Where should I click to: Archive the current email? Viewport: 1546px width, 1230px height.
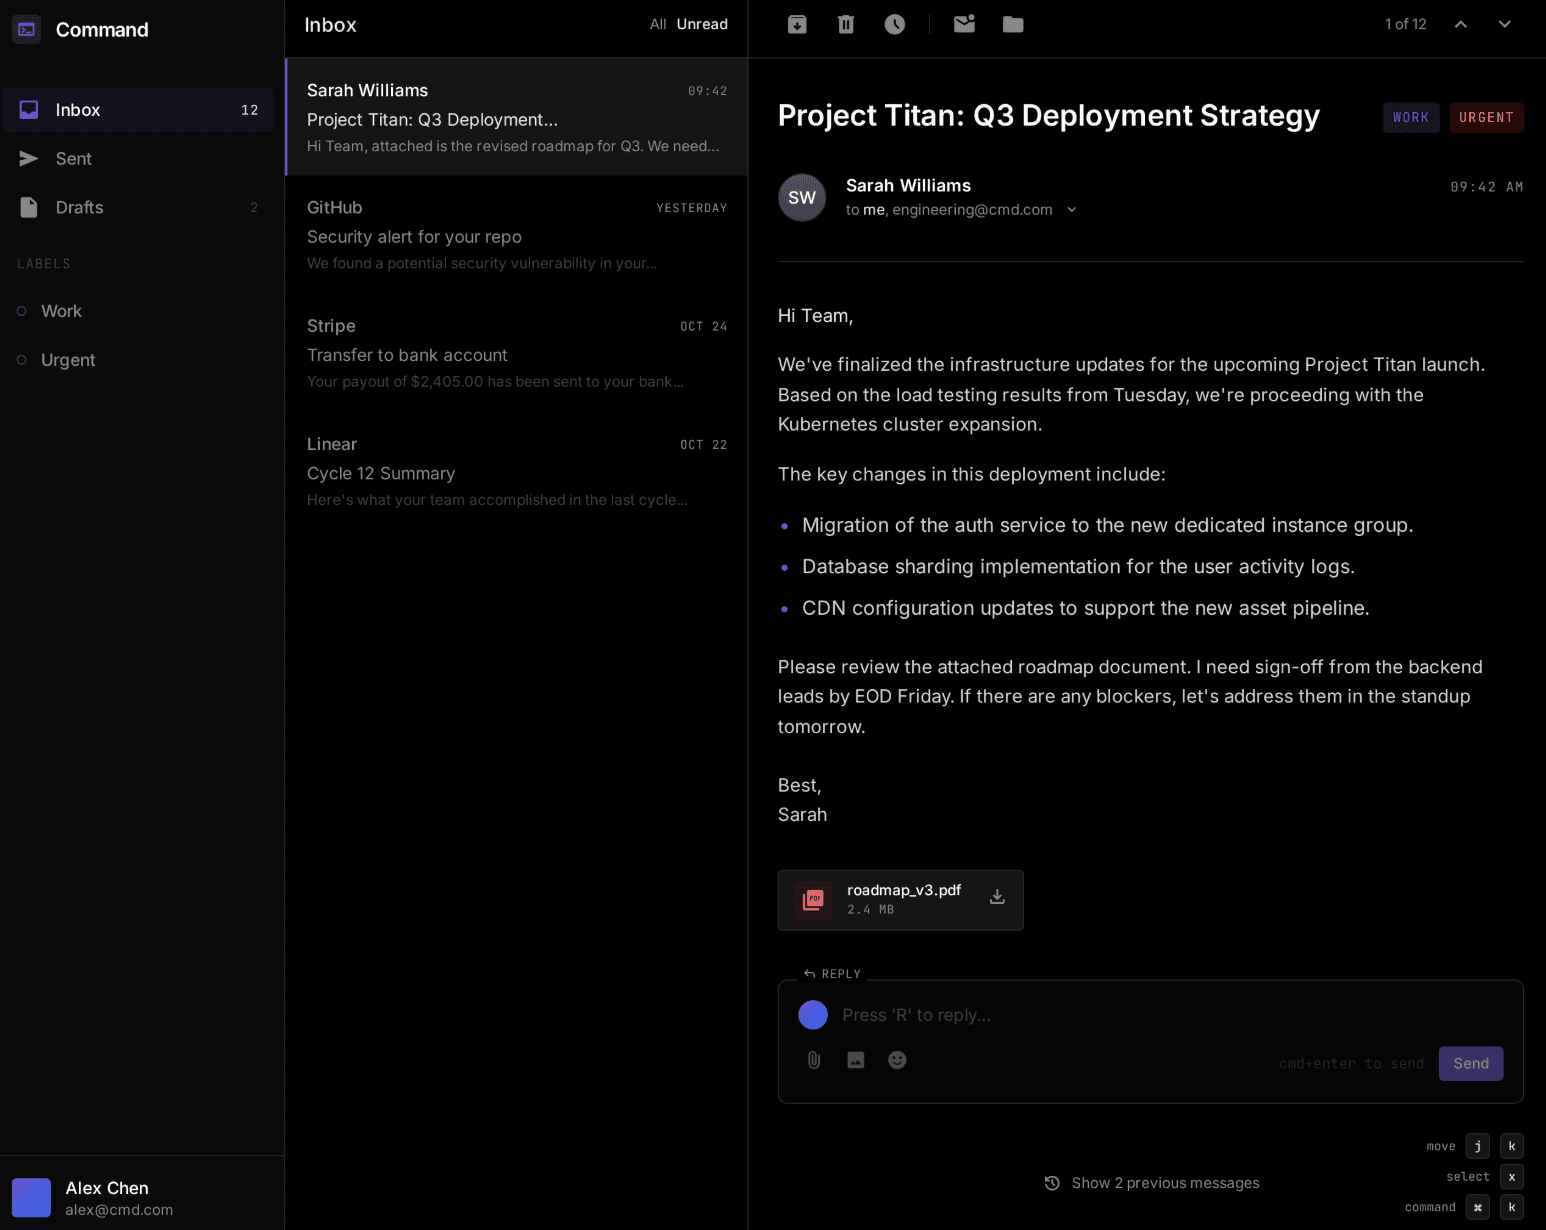pyautogui.click(x=797, y=24)
